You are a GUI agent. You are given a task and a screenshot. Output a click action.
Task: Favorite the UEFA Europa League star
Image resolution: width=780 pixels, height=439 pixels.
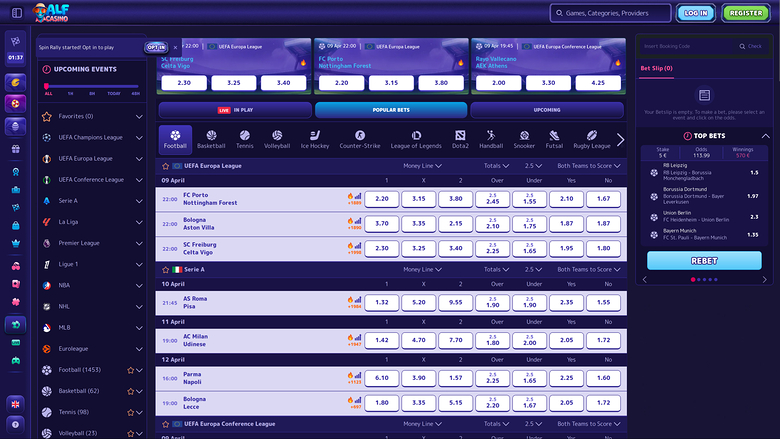tap(166, 166)
